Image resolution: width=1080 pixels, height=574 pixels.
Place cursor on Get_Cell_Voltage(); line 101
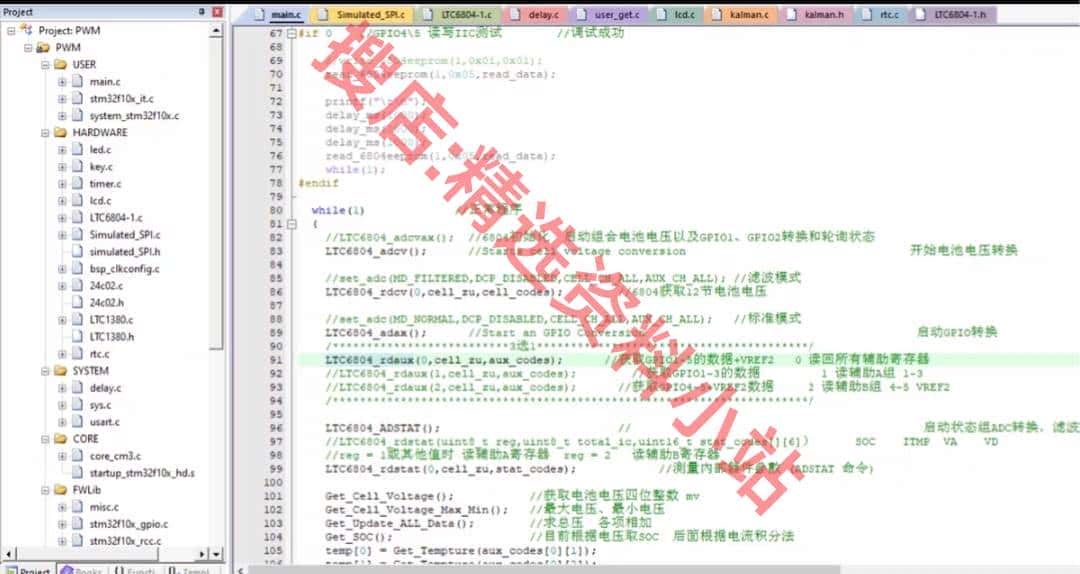pos(389,496)
